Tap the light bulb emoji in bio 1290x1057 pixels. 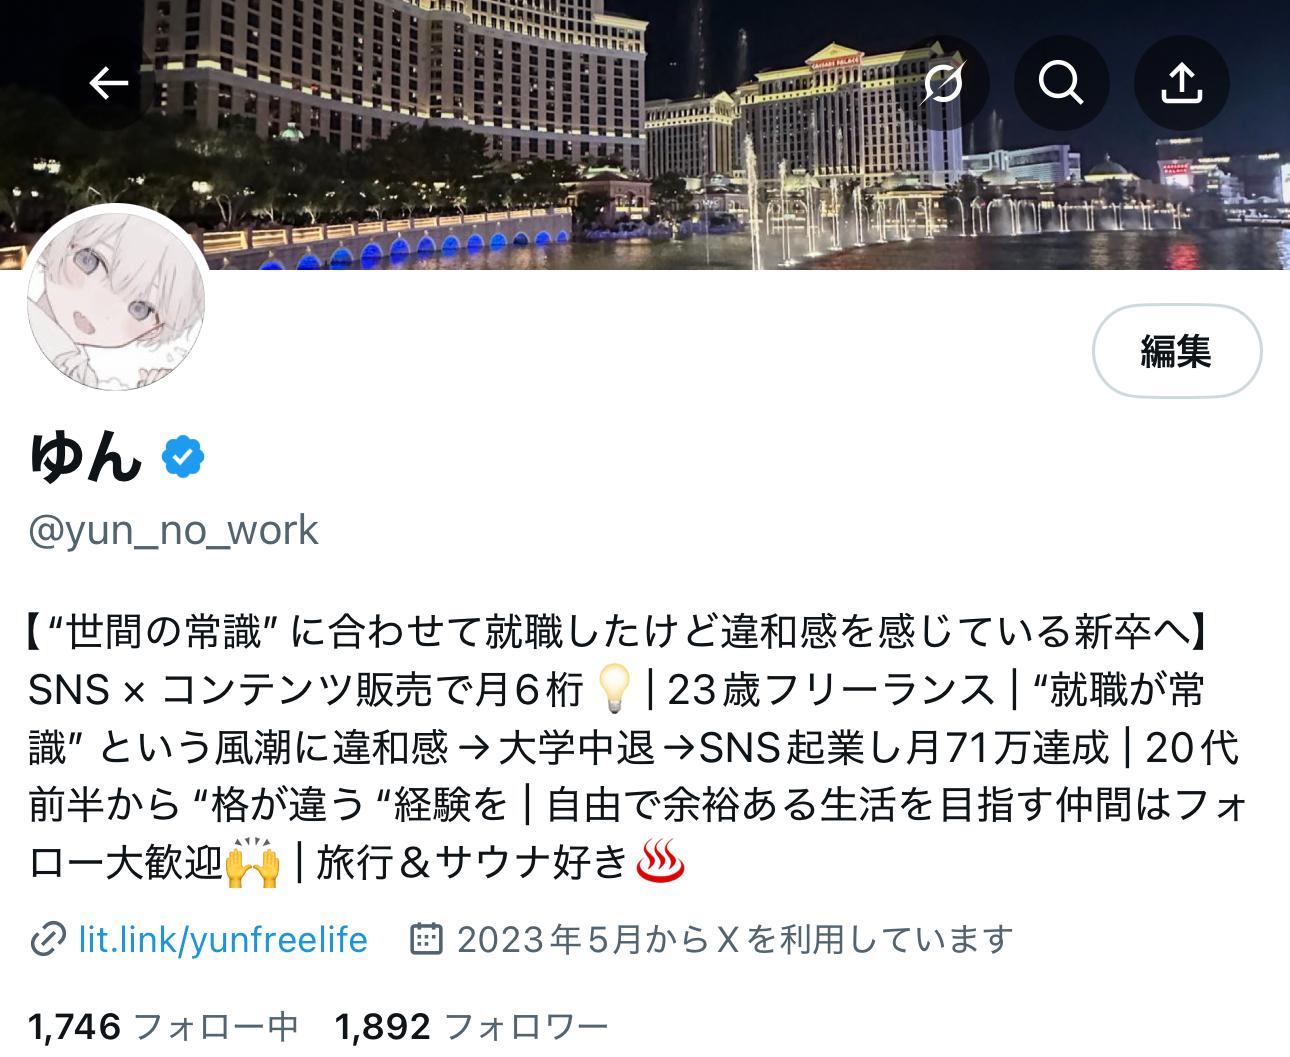614,689
